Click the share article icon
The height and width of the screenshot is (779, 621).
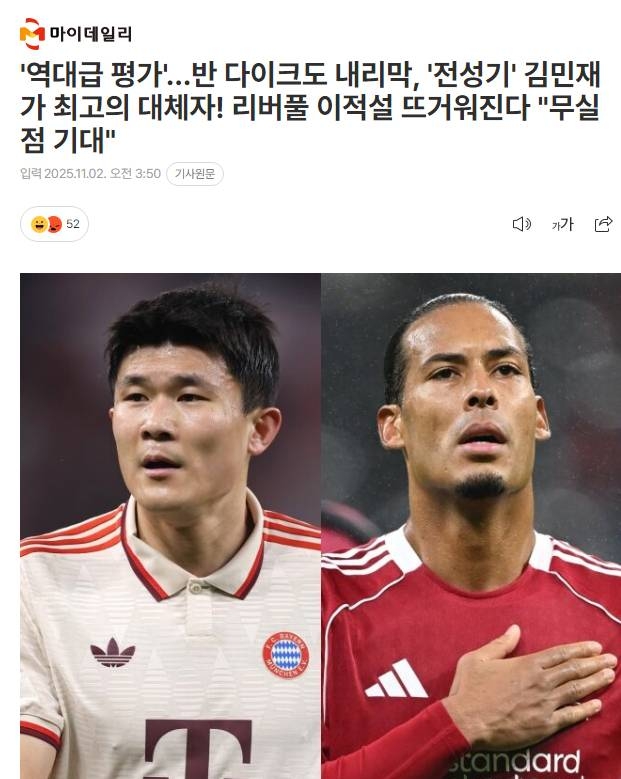click(x=603, y=225)
